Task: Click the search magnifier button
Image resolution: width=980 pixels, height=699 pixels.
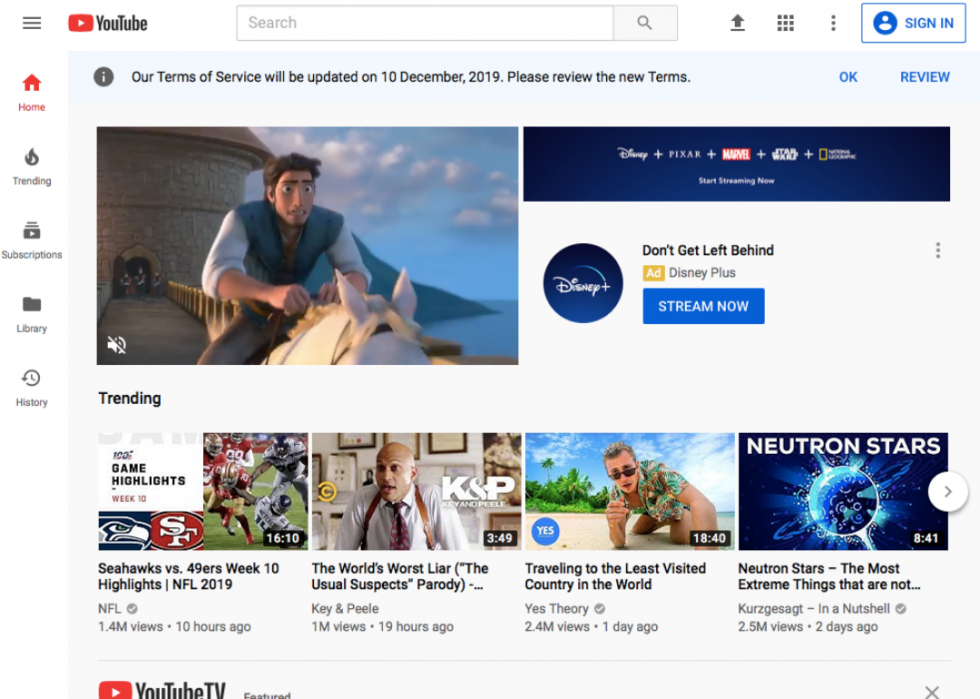Action: click(645, 23)
